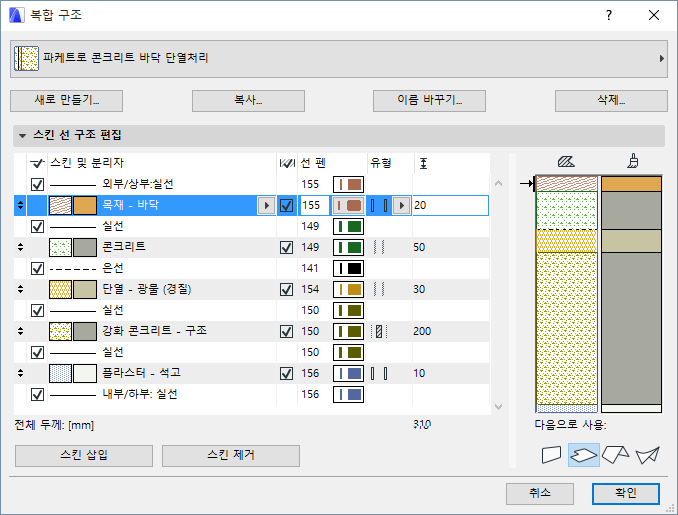Click the 복사... button

pos(248,101)
